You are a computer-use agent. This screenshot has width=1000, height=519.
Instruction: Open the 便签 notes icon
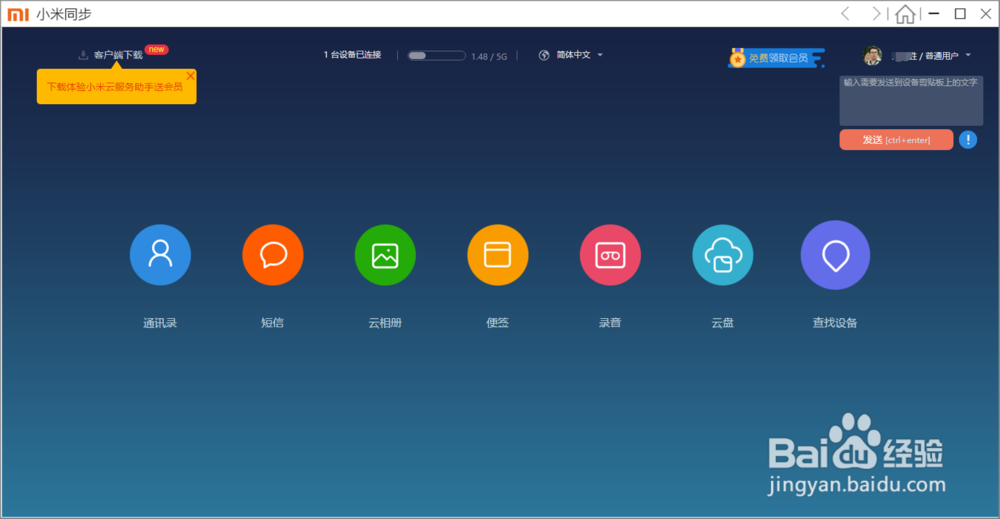click(x=497, y=255)
